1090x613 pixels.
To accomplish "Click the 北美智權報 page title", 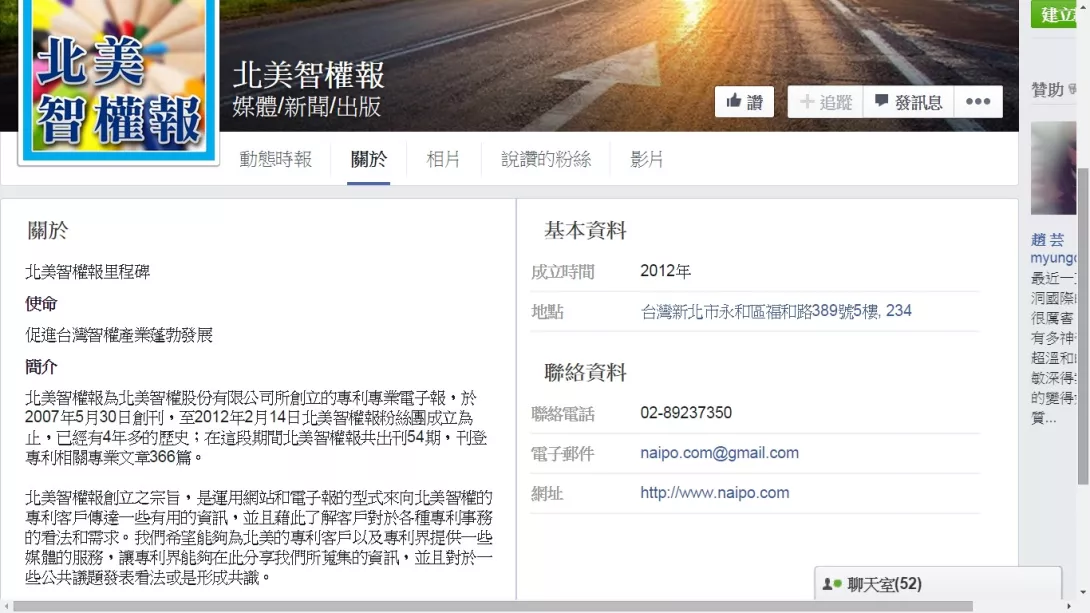I will 308,75.
